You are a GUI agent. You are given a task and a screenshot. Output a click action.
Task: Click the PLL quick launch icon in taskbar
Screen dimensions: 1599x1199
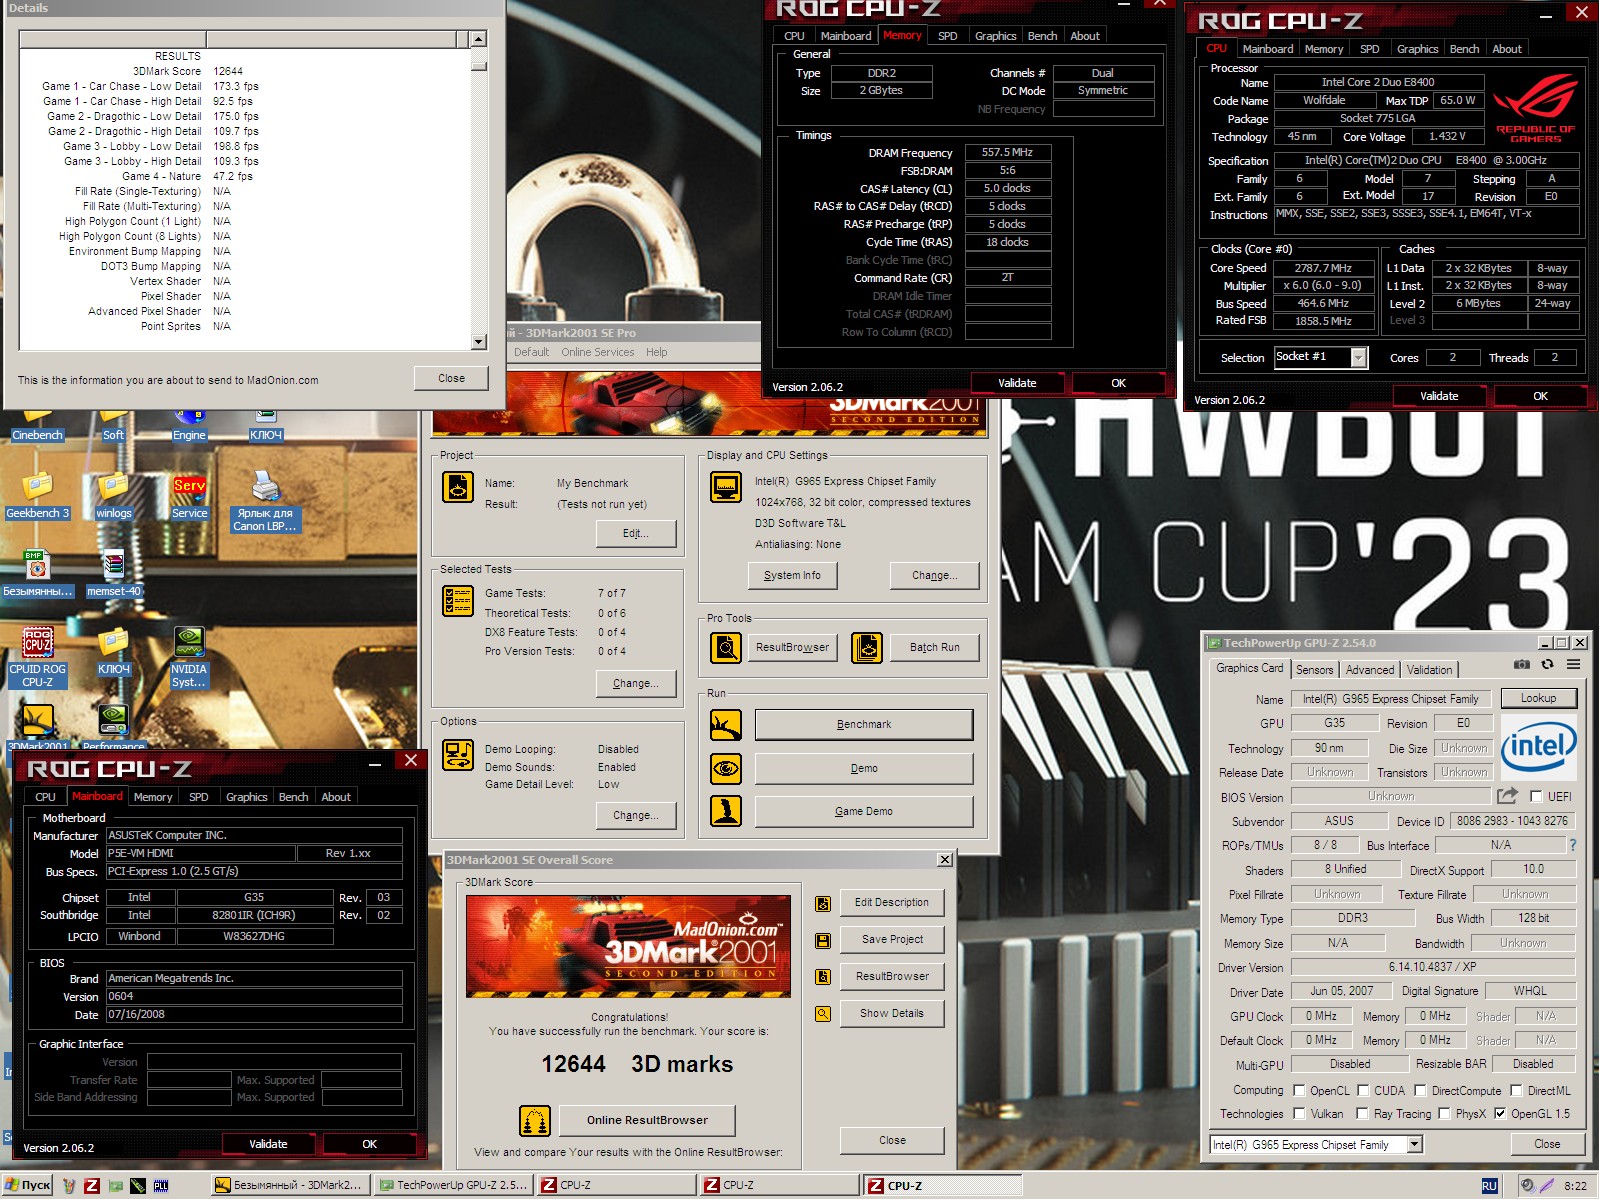161,1186
